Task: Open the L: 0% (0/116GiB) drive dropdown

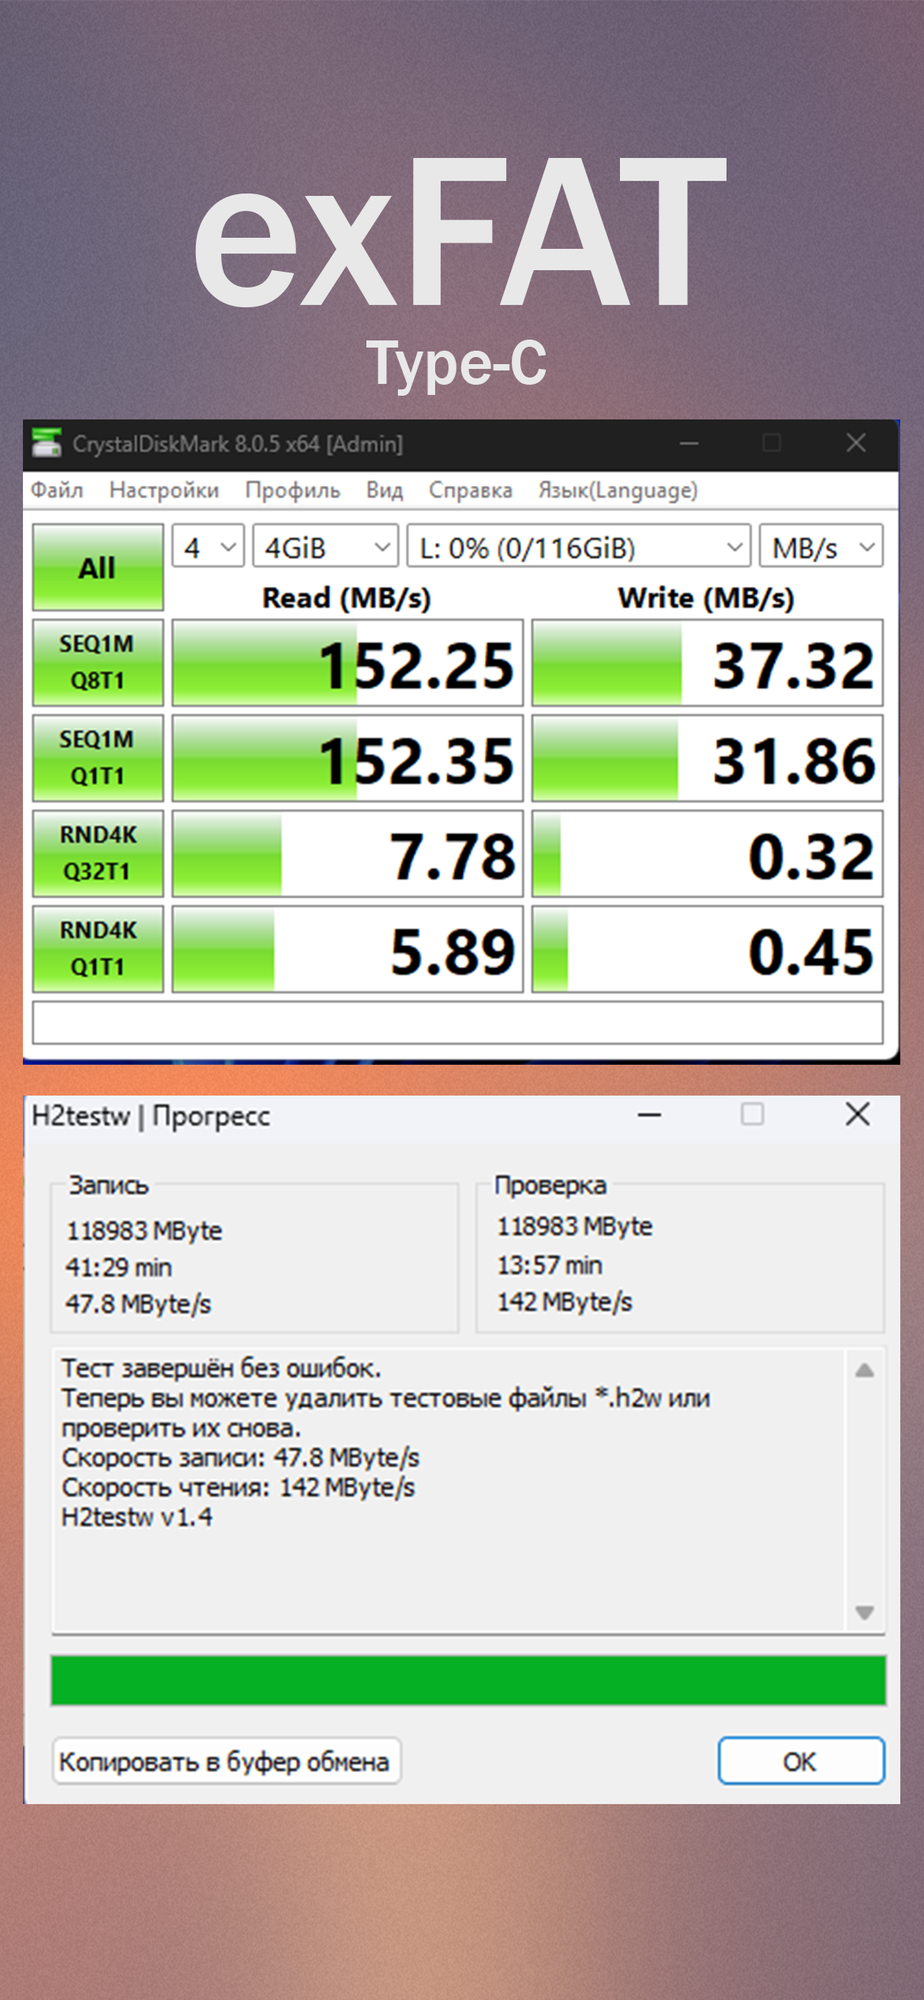Action: coord(578,547)
